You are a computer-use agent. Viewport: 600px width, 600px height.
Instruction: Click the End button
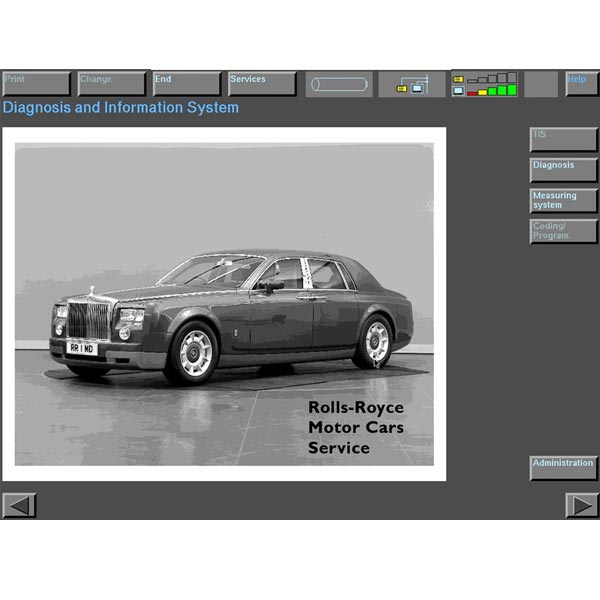(187, 83)
